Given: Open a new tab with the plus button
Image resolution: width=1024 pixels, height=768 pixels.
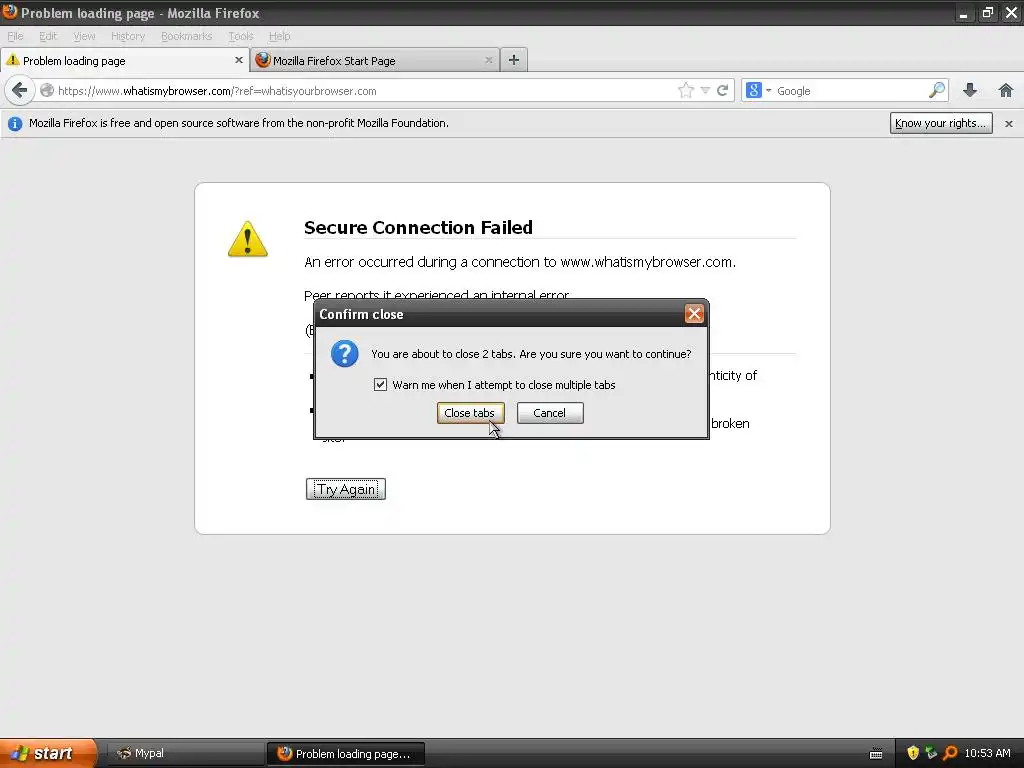Looking at the screenshot, I should (514, 60).
